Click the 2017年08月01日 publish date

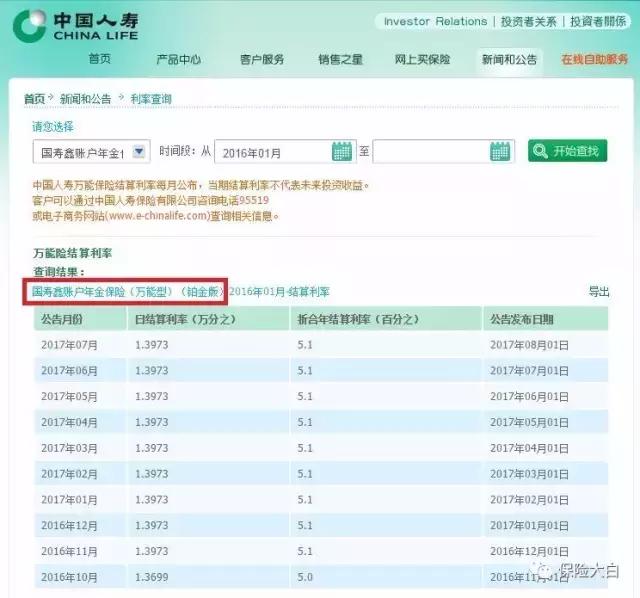(529, 345)
